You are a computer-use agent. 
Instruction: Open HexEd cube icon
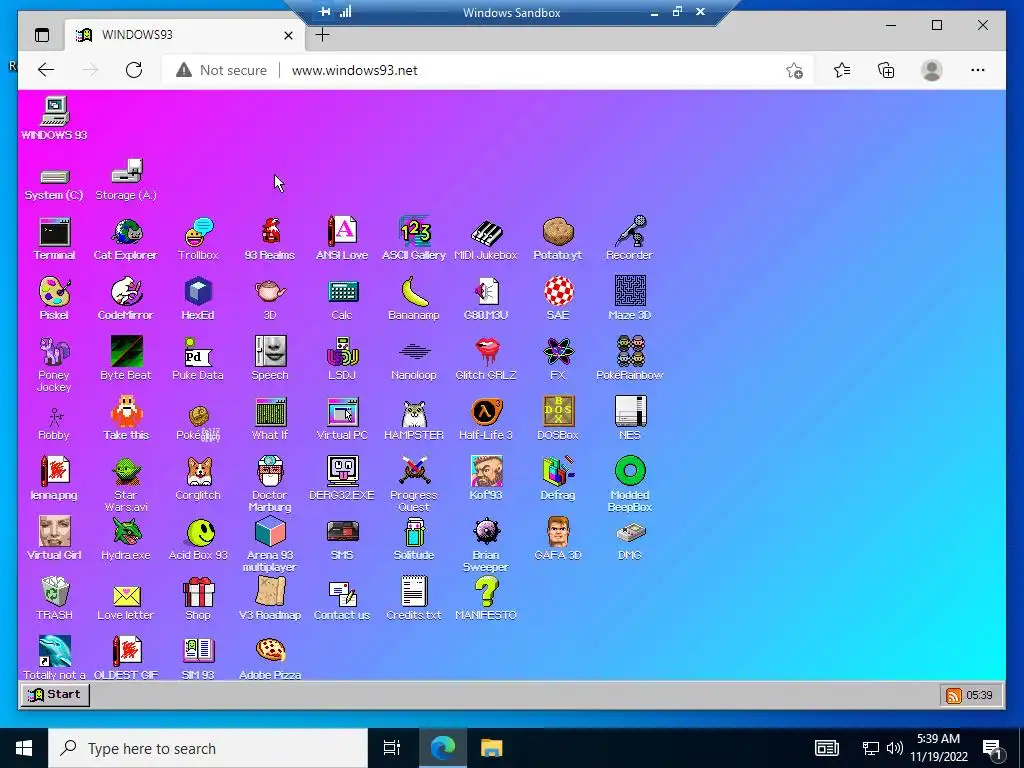[x=198, y=298]
